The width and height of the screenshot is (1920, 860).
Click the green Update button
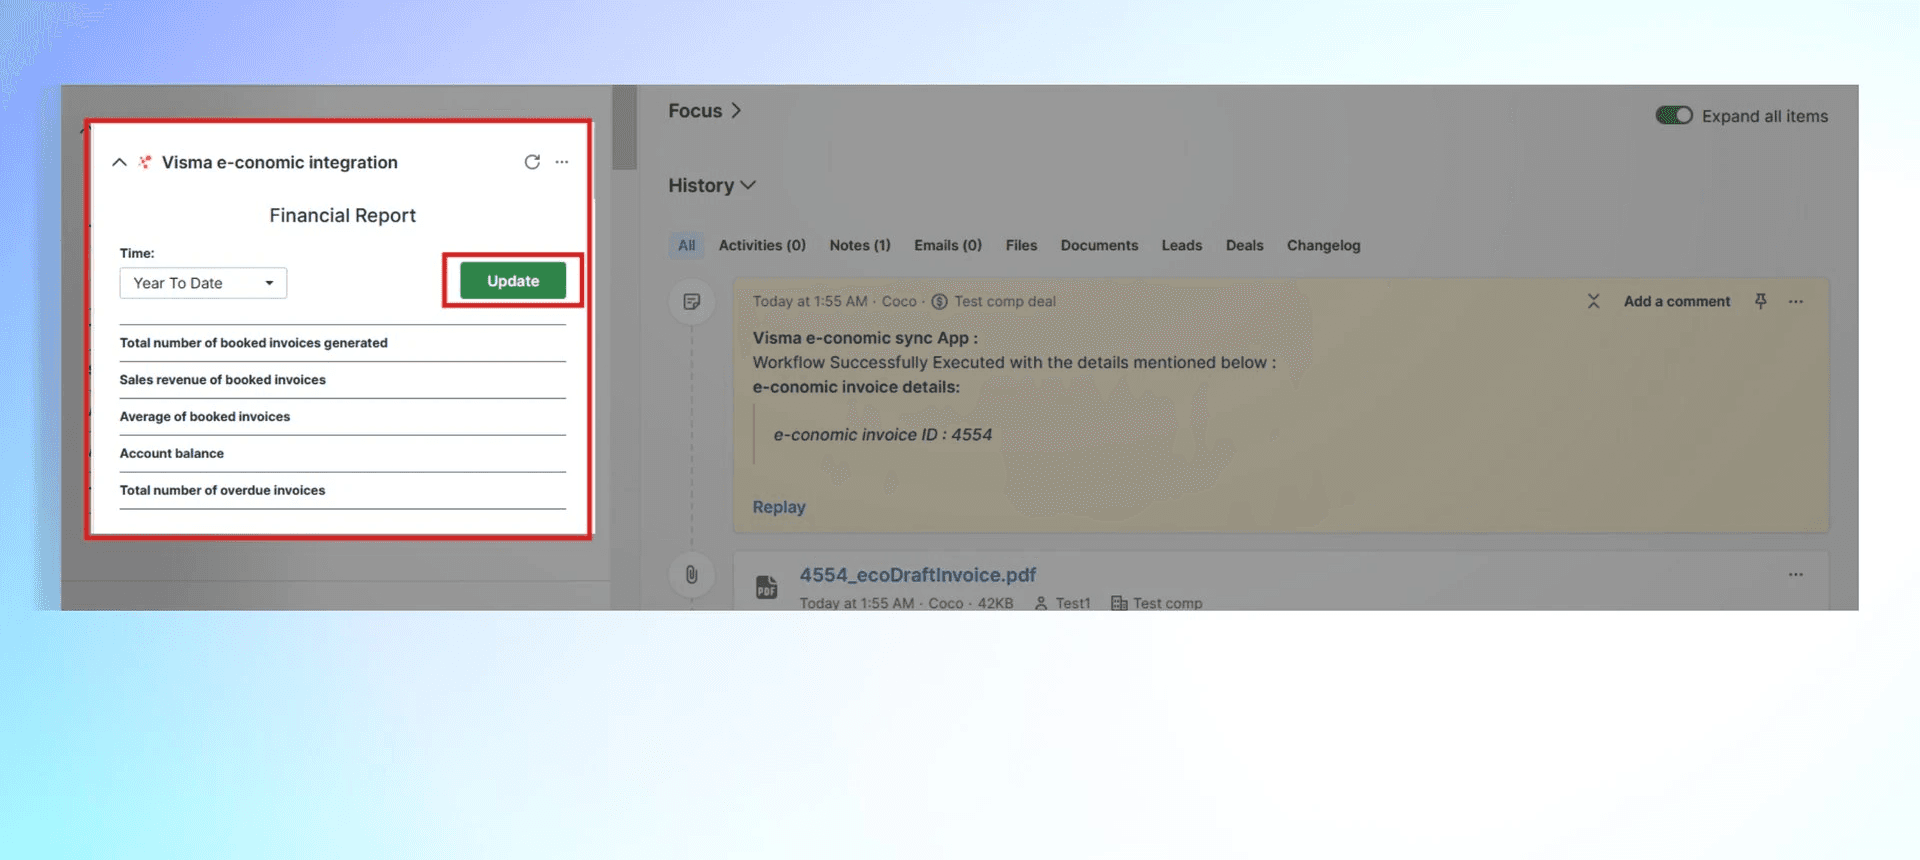pos(513,281)
